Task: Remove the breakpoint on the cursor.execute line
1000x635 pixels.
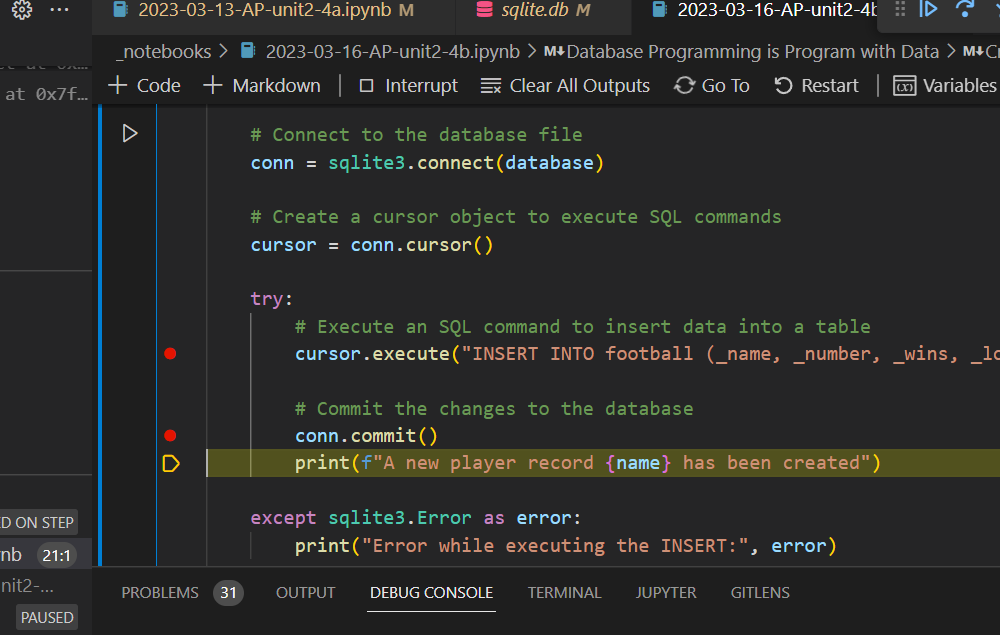Action: point(170,353)
